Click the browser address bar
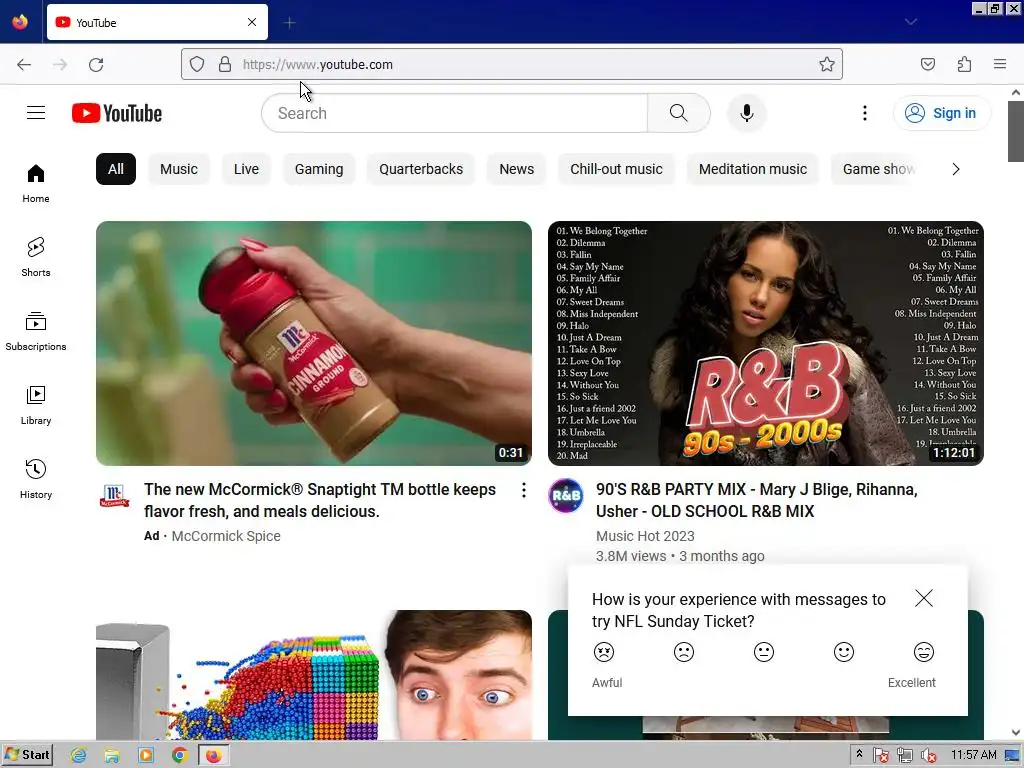 tap(512, 64)
